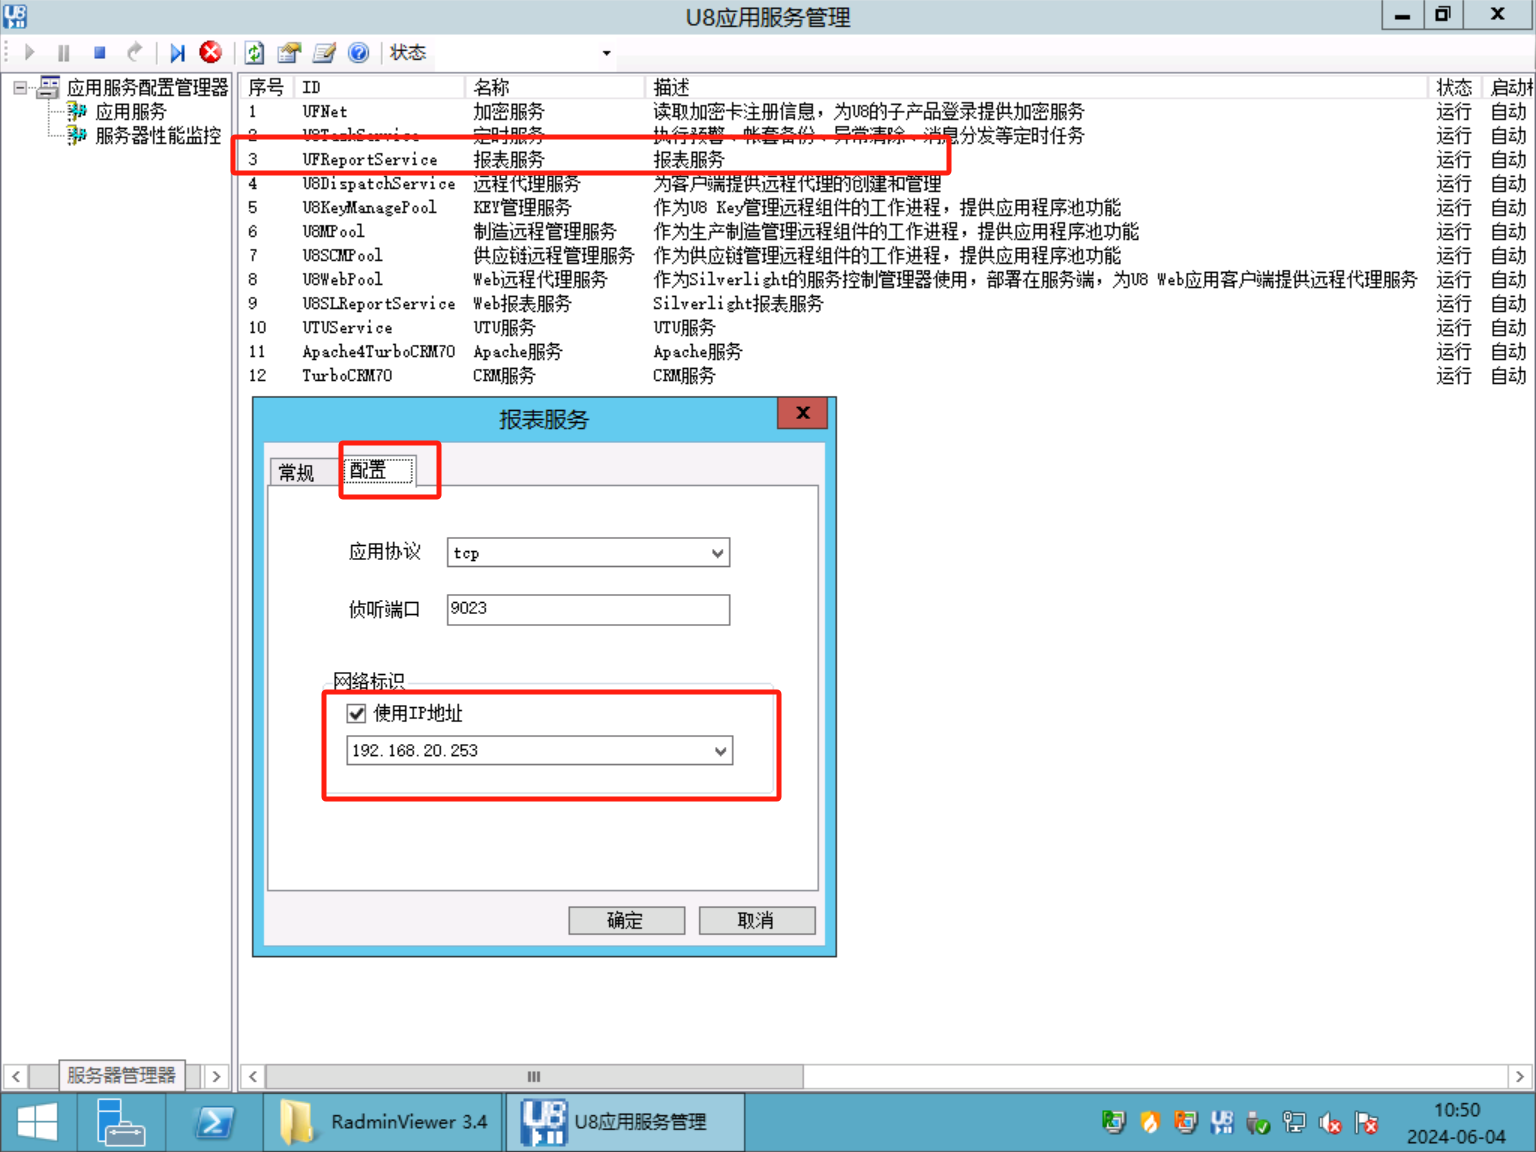
Task: Open PowerShell from the taskbar
Action: coord(214,1122)
